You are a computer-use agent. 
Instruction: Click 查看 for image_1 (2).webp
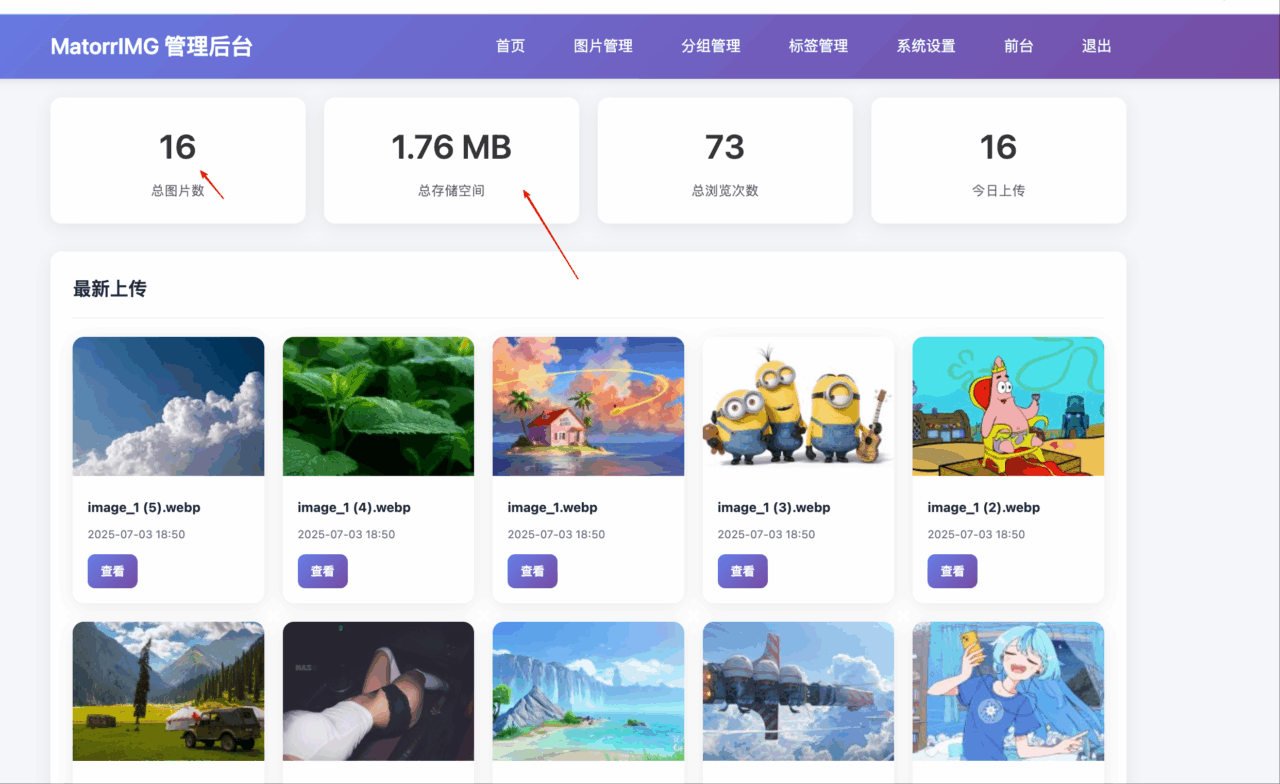point(952,571)
